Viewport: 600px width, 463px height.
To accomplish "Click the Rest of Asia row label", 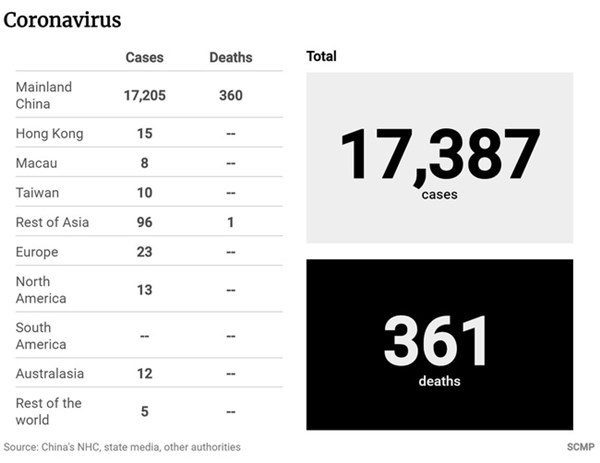I will tap(53, 222).
